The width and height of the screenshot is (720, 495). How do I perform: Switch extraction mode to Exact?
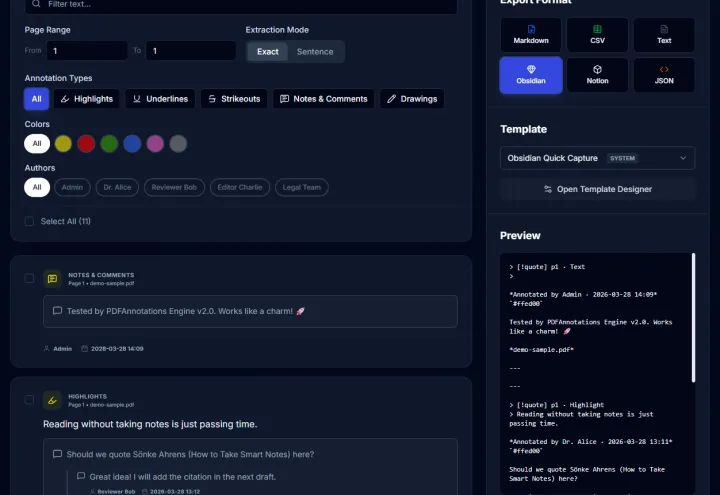(x=268, y=51)
